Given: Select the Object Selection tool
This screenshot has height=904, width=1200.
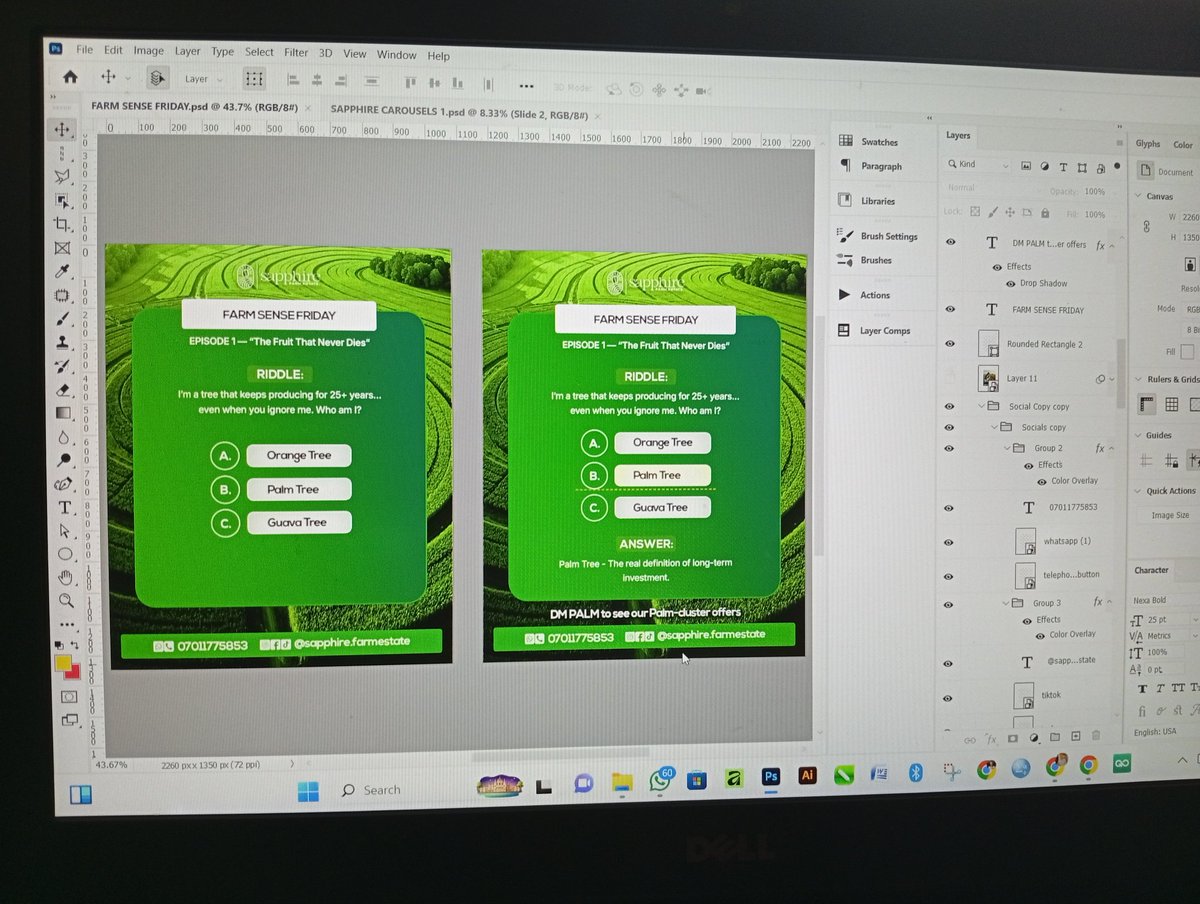Looking at the screenshot, I should tap(62, 200).
